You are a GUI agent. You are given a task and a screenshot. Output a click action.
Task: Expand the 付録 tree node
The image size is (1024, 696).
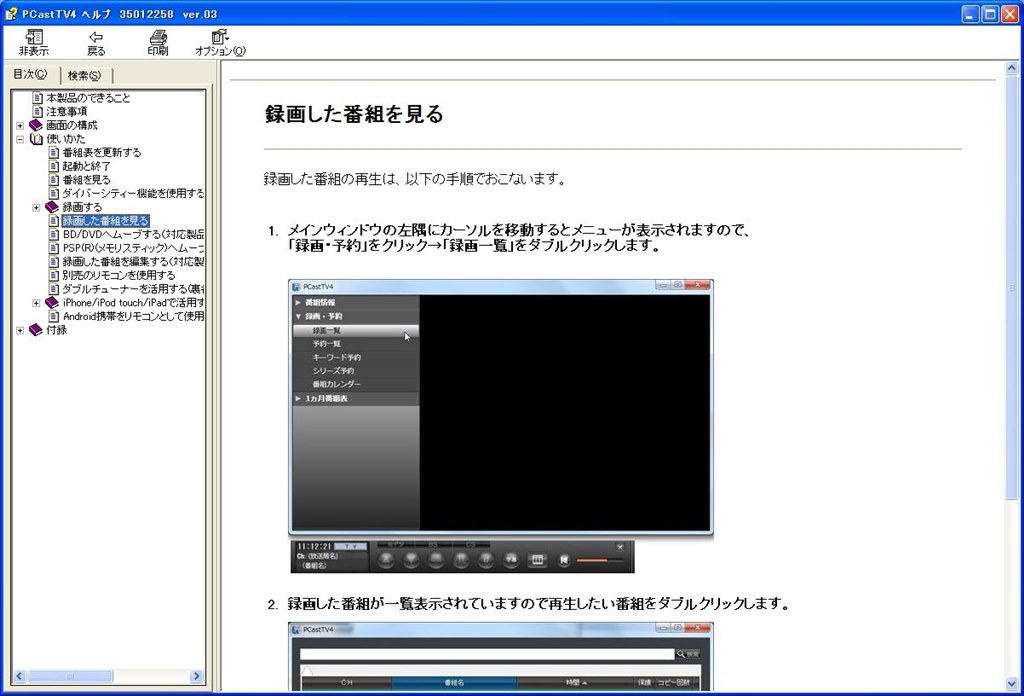tap(20, 330)
